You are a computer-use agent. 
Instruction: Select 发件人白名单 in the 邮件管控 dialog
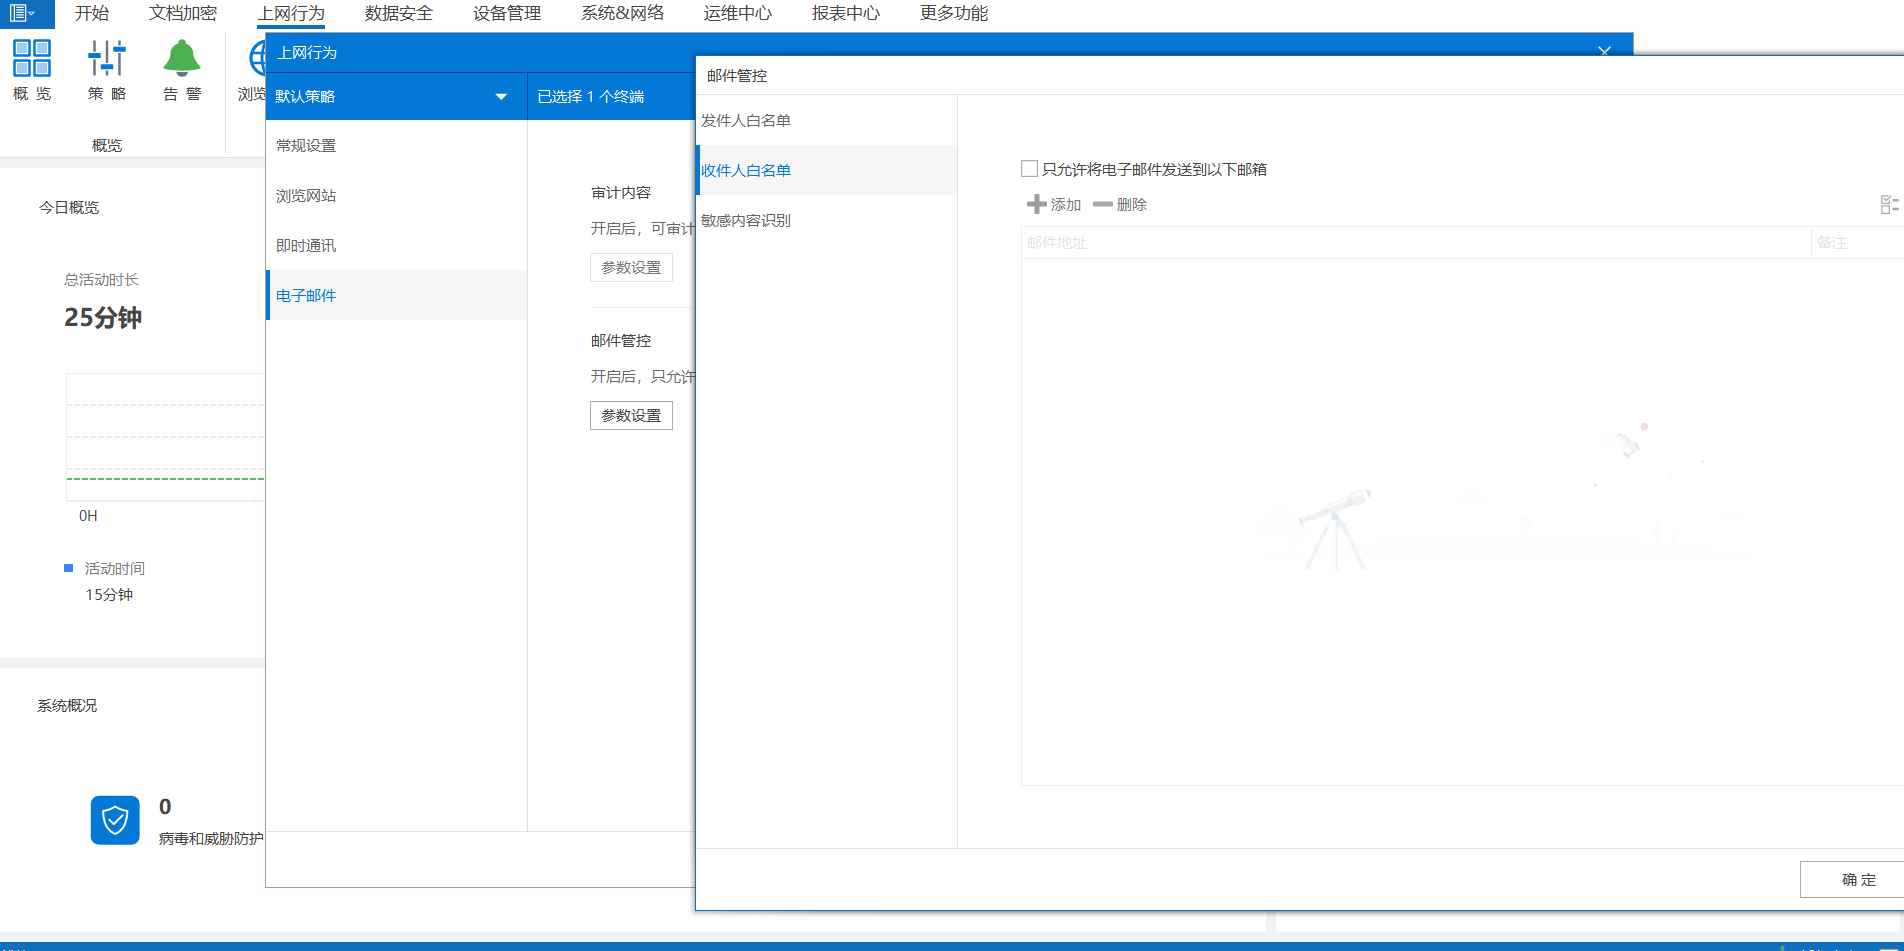point(826,120)
